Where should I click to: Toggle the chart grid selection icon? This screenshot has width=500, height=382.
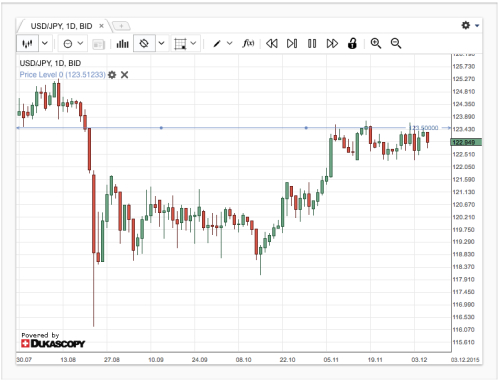pos(180,44)
